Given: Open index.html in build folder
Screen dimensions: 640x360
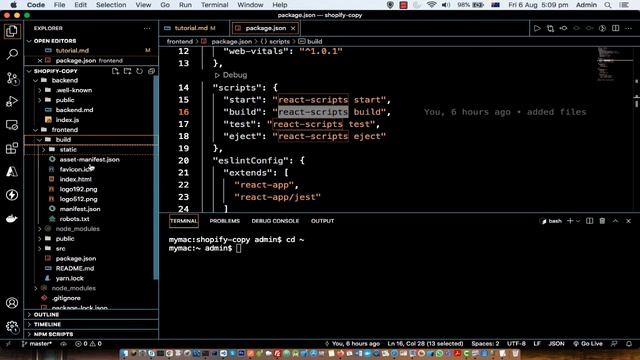Looking at the screenshot, I should click(76, 179).
